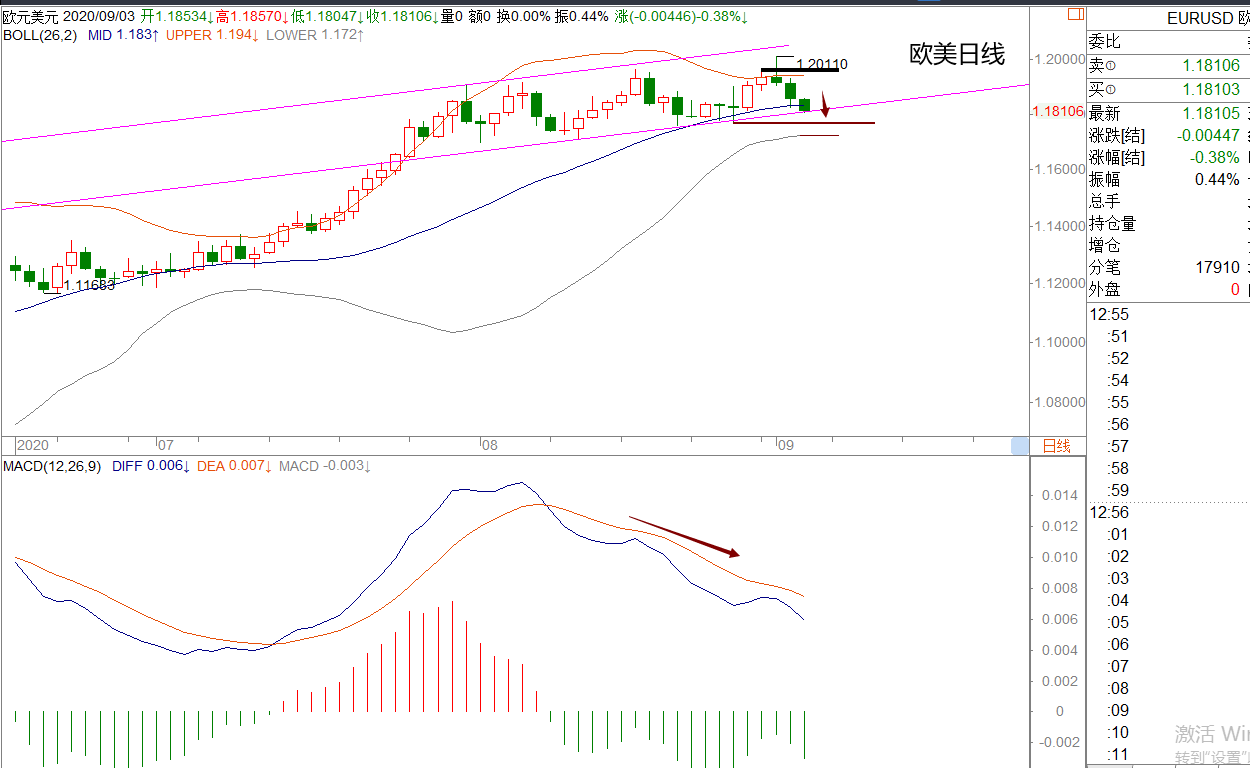The image size is (1250, 768).
Task: Select the 振幅 0.44% row
Action: click(1168, 180)
